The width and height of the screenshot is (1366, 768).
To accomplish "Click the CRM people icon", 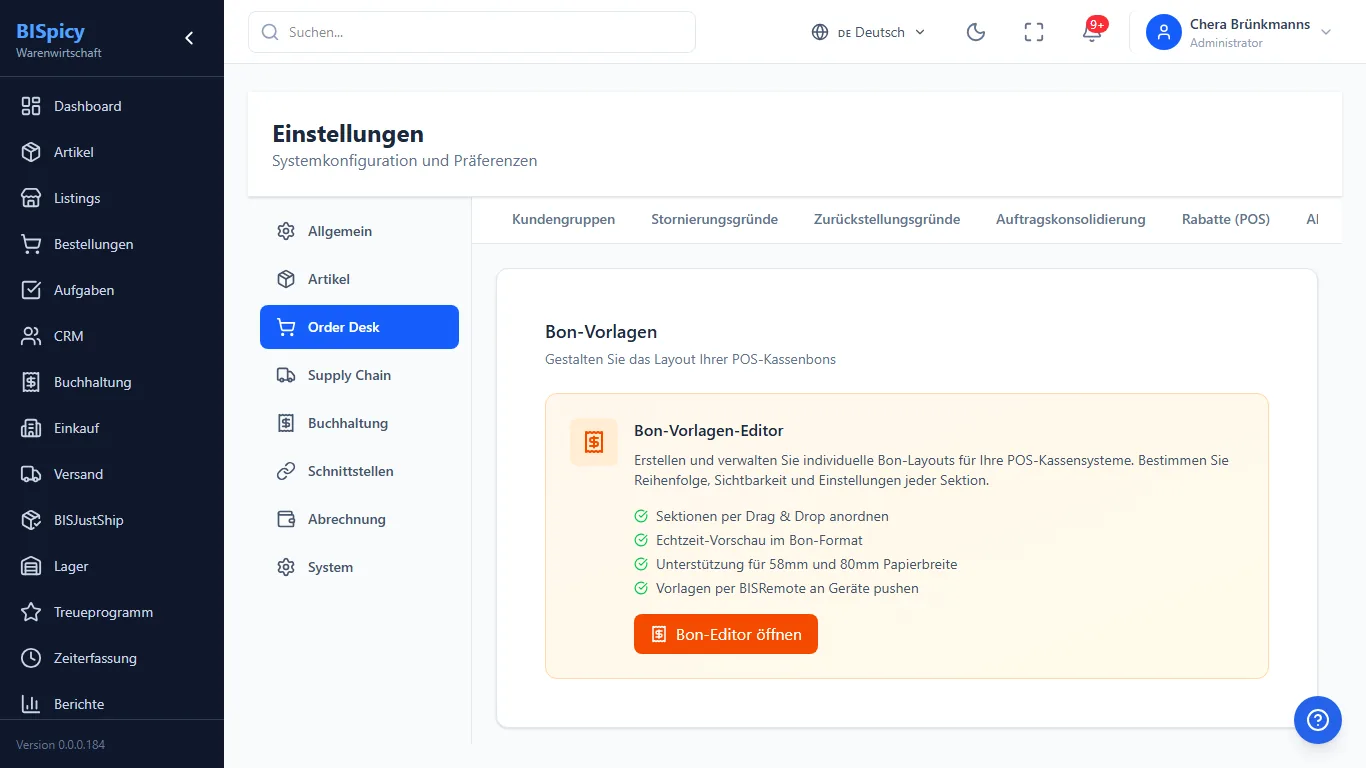I will tap(31, 336).
